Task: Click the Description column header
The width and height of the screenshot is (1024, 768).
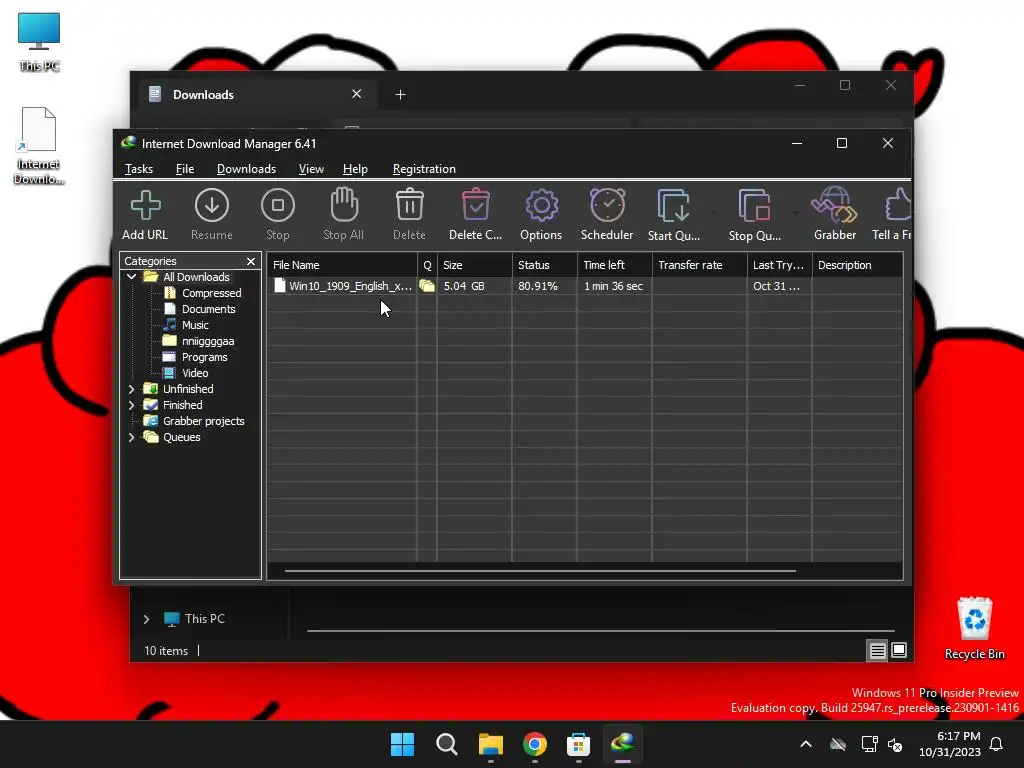Action: point(857,265)
